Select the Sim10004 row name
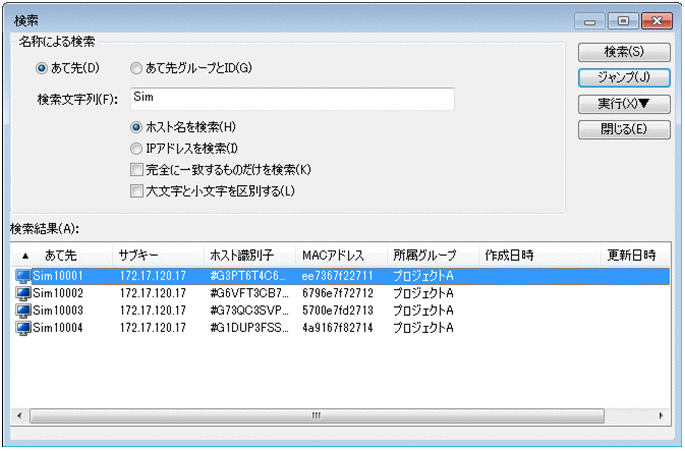685x451 pixels. point(58,328)
